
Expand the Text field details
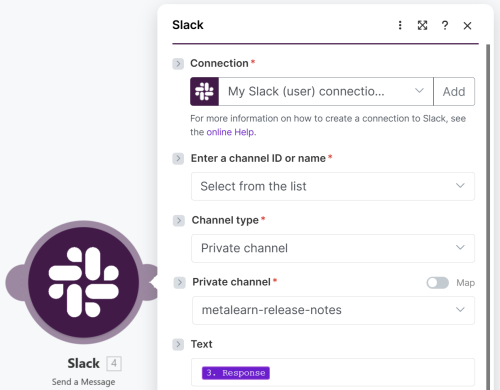point(178,344)
